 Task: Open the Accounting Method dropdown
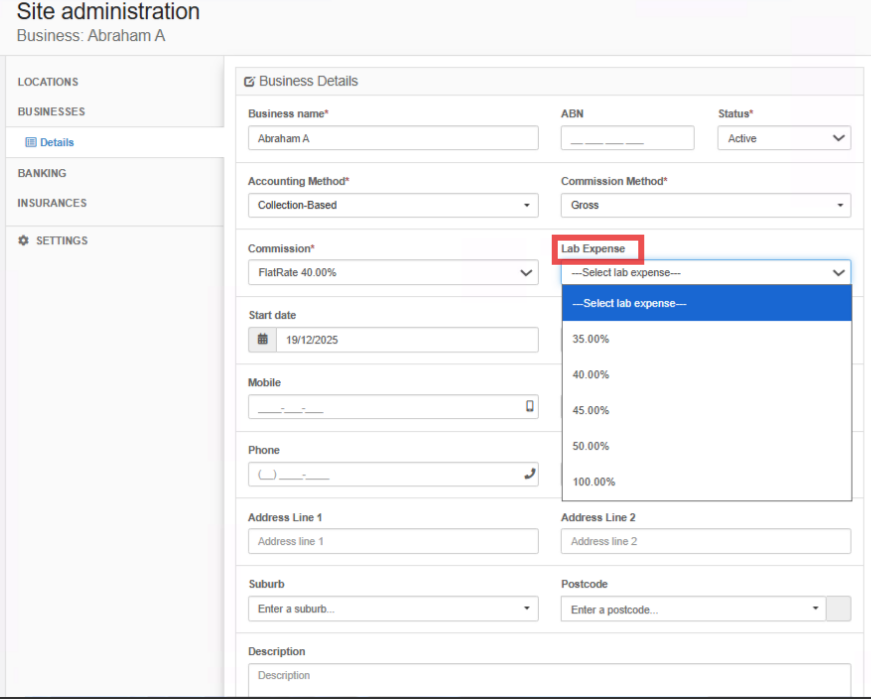[393, 205]
